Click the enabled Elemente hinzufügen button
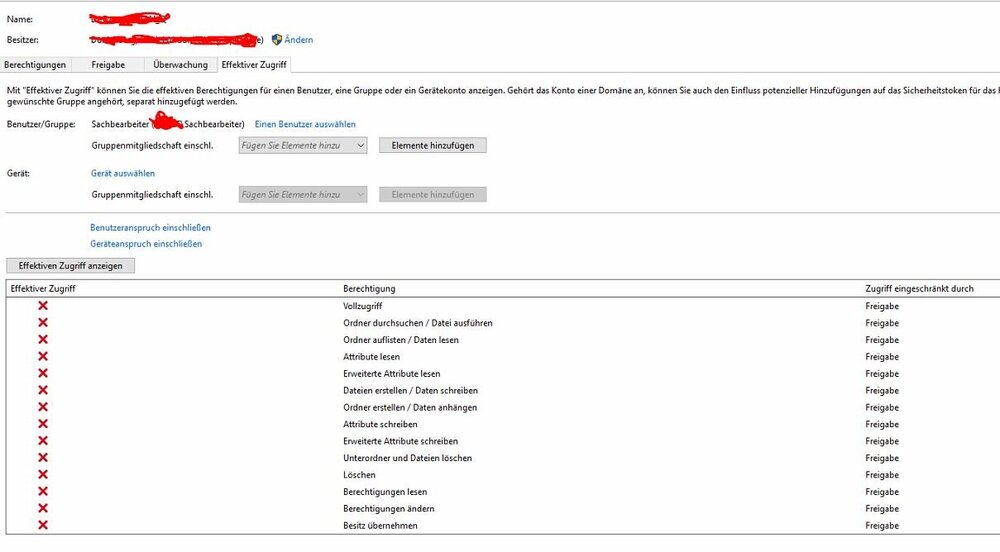 pyautogui.click(x=433, y=145)
